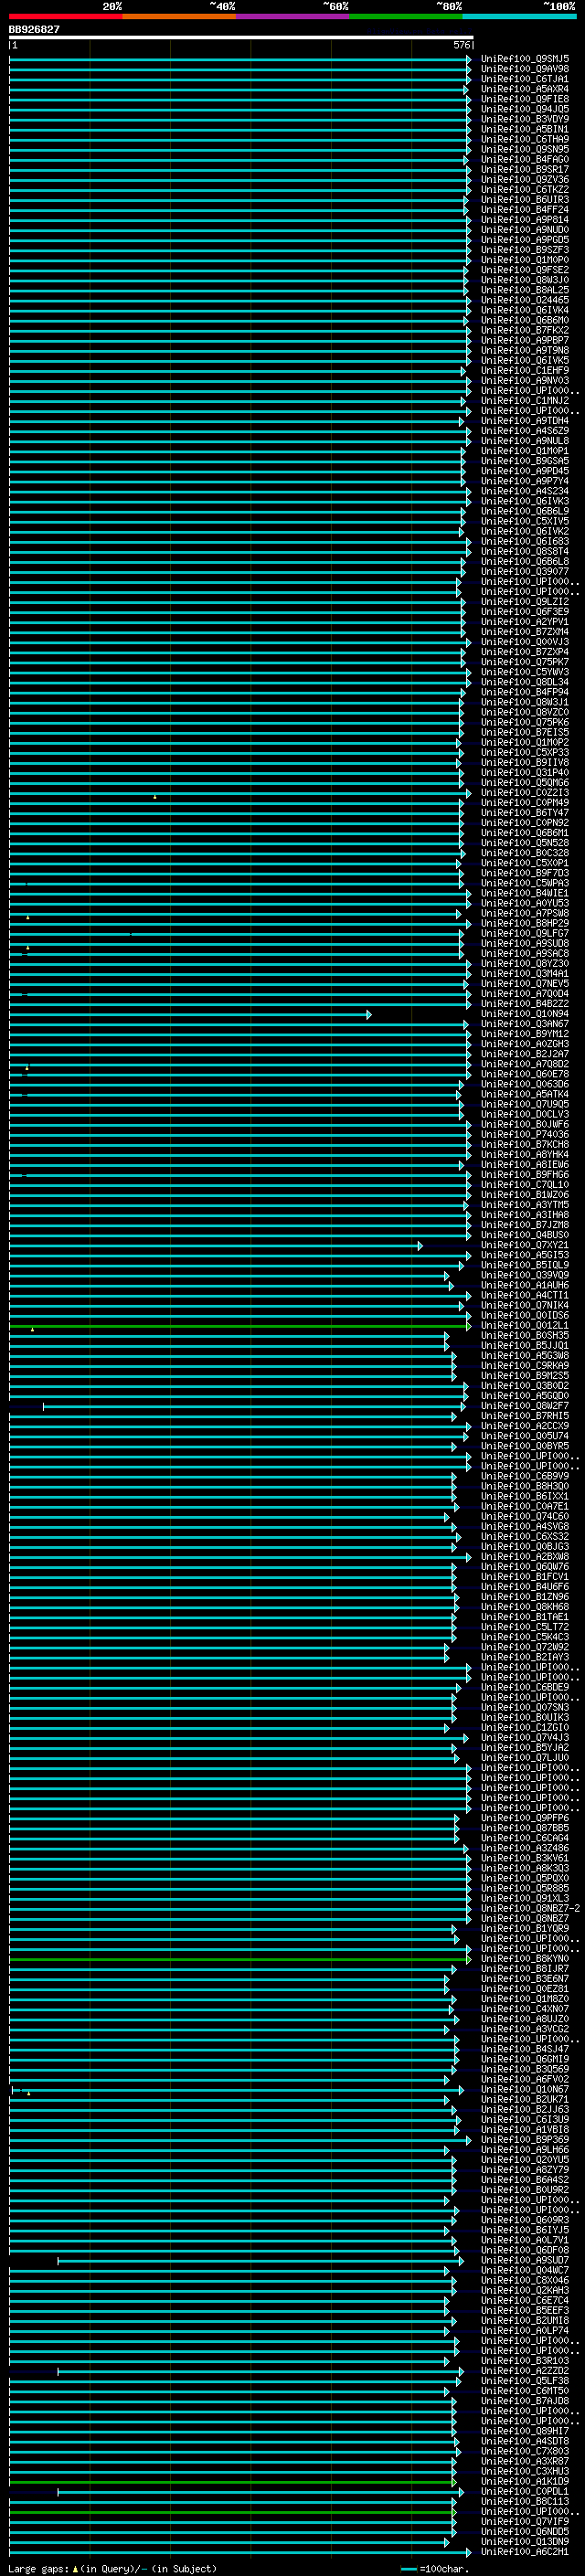This screenshot has width=585, height=2576.
Task: Choose the UniRef100_C6TKZ2 hit
Action: pyautogui.click(x=525, y=190)
